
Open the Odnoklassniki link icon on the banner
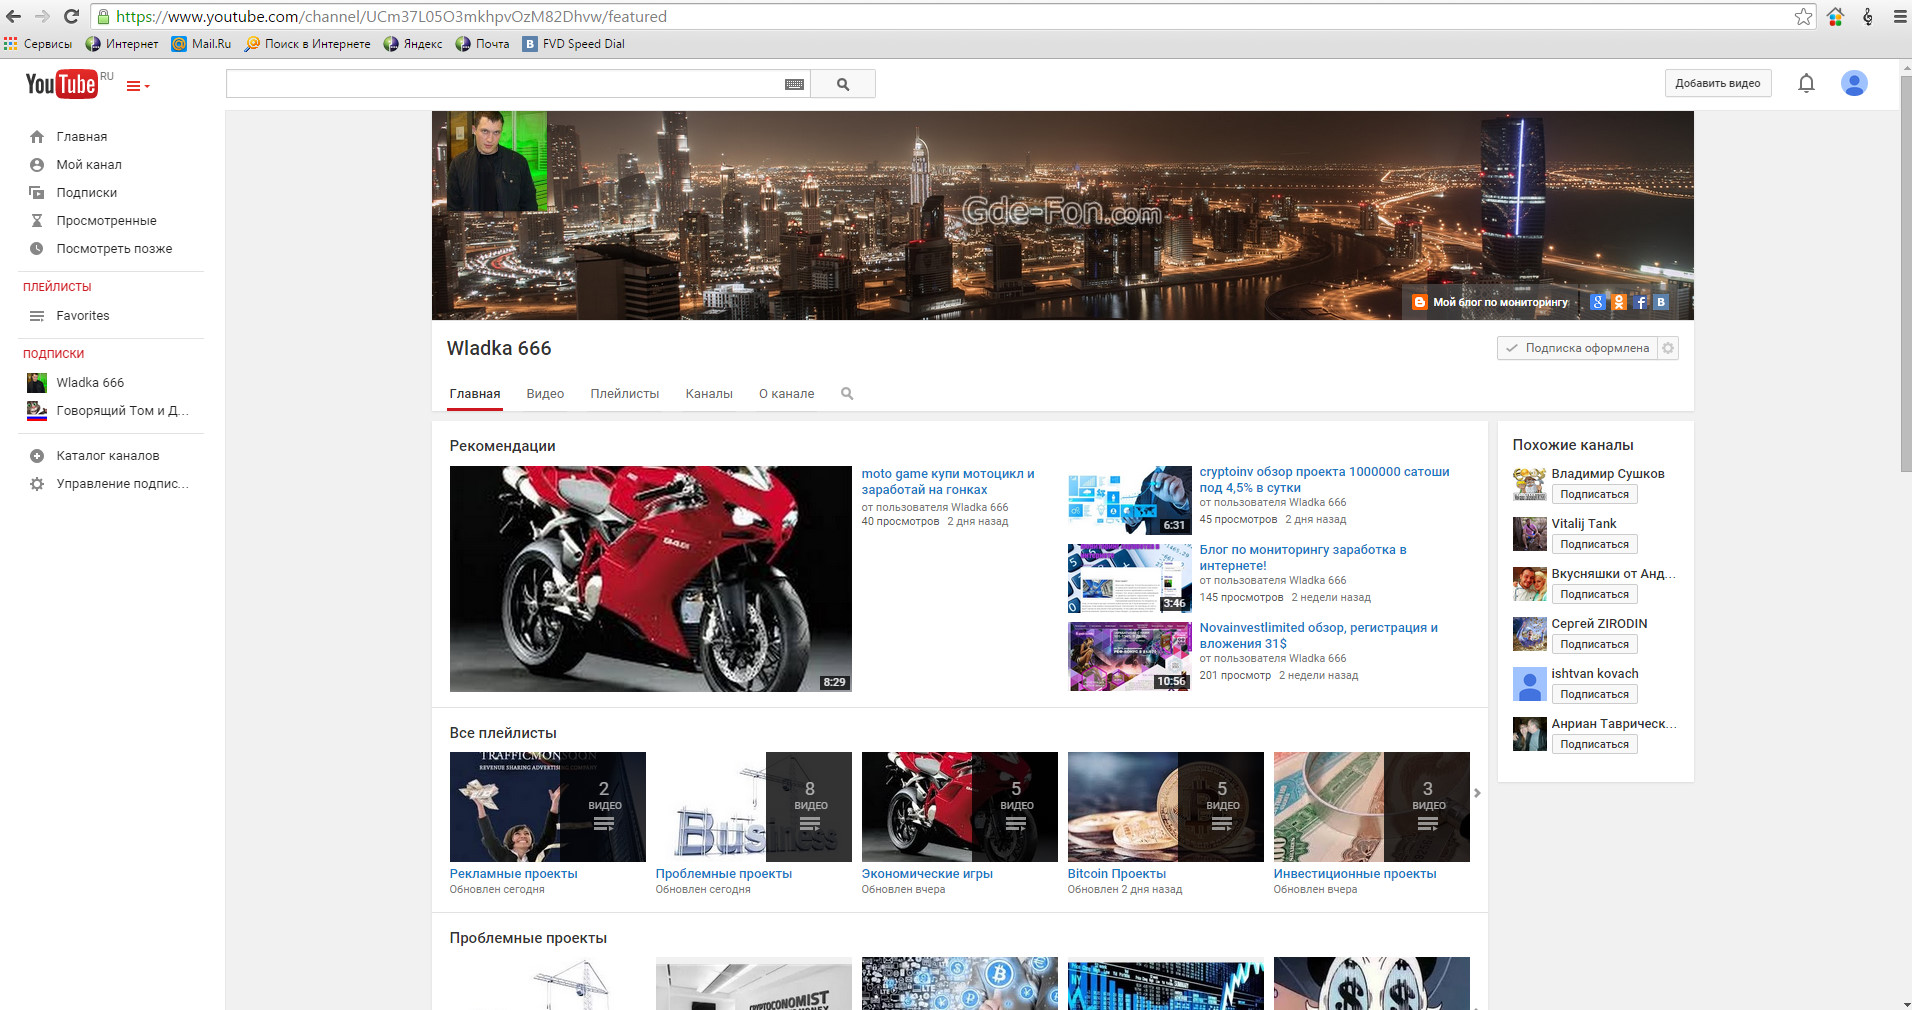click(1619, 302)
